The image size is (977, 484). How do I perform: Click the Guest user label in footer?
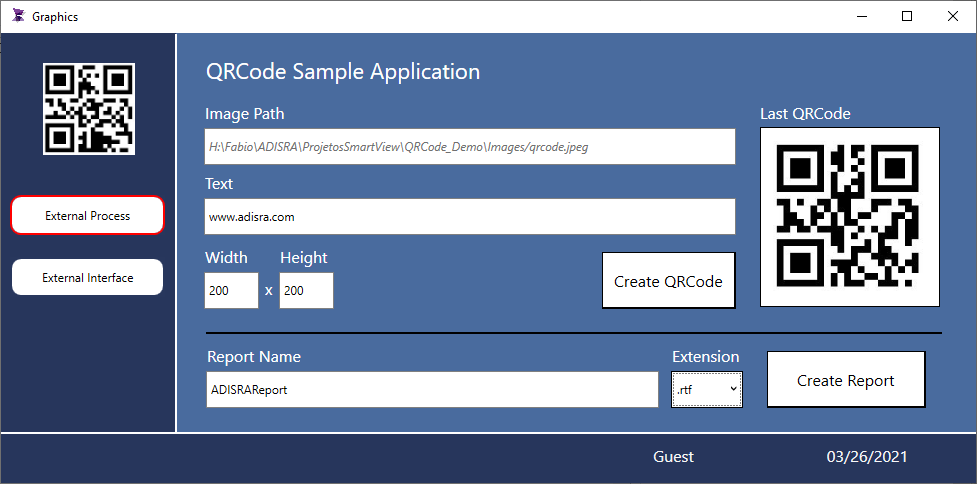[674, 457]
